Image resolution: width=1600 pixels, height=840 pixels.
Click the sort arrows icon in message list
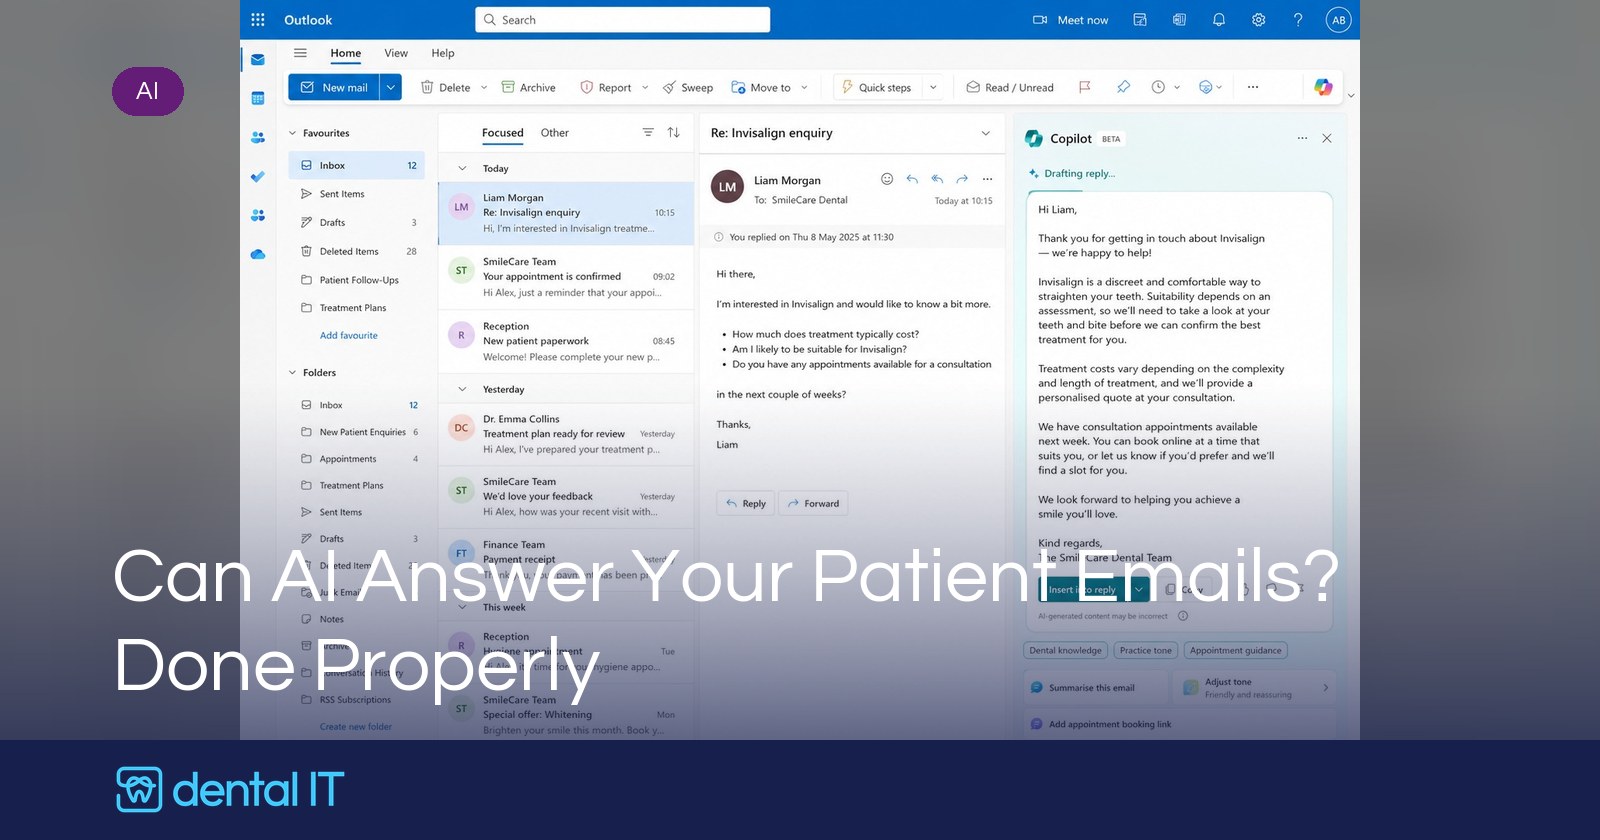tap(674, 133)
